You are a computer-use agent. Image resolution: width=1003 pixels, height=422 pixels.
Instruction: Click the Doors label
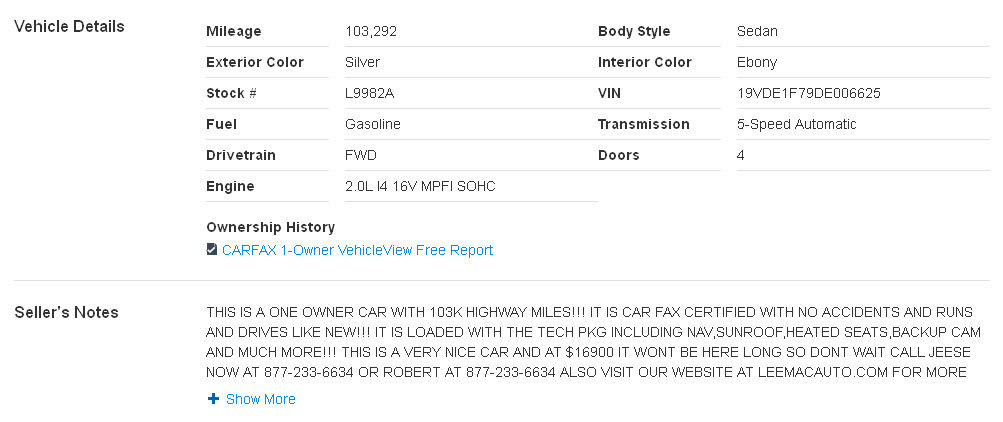(x=618, y=155)
